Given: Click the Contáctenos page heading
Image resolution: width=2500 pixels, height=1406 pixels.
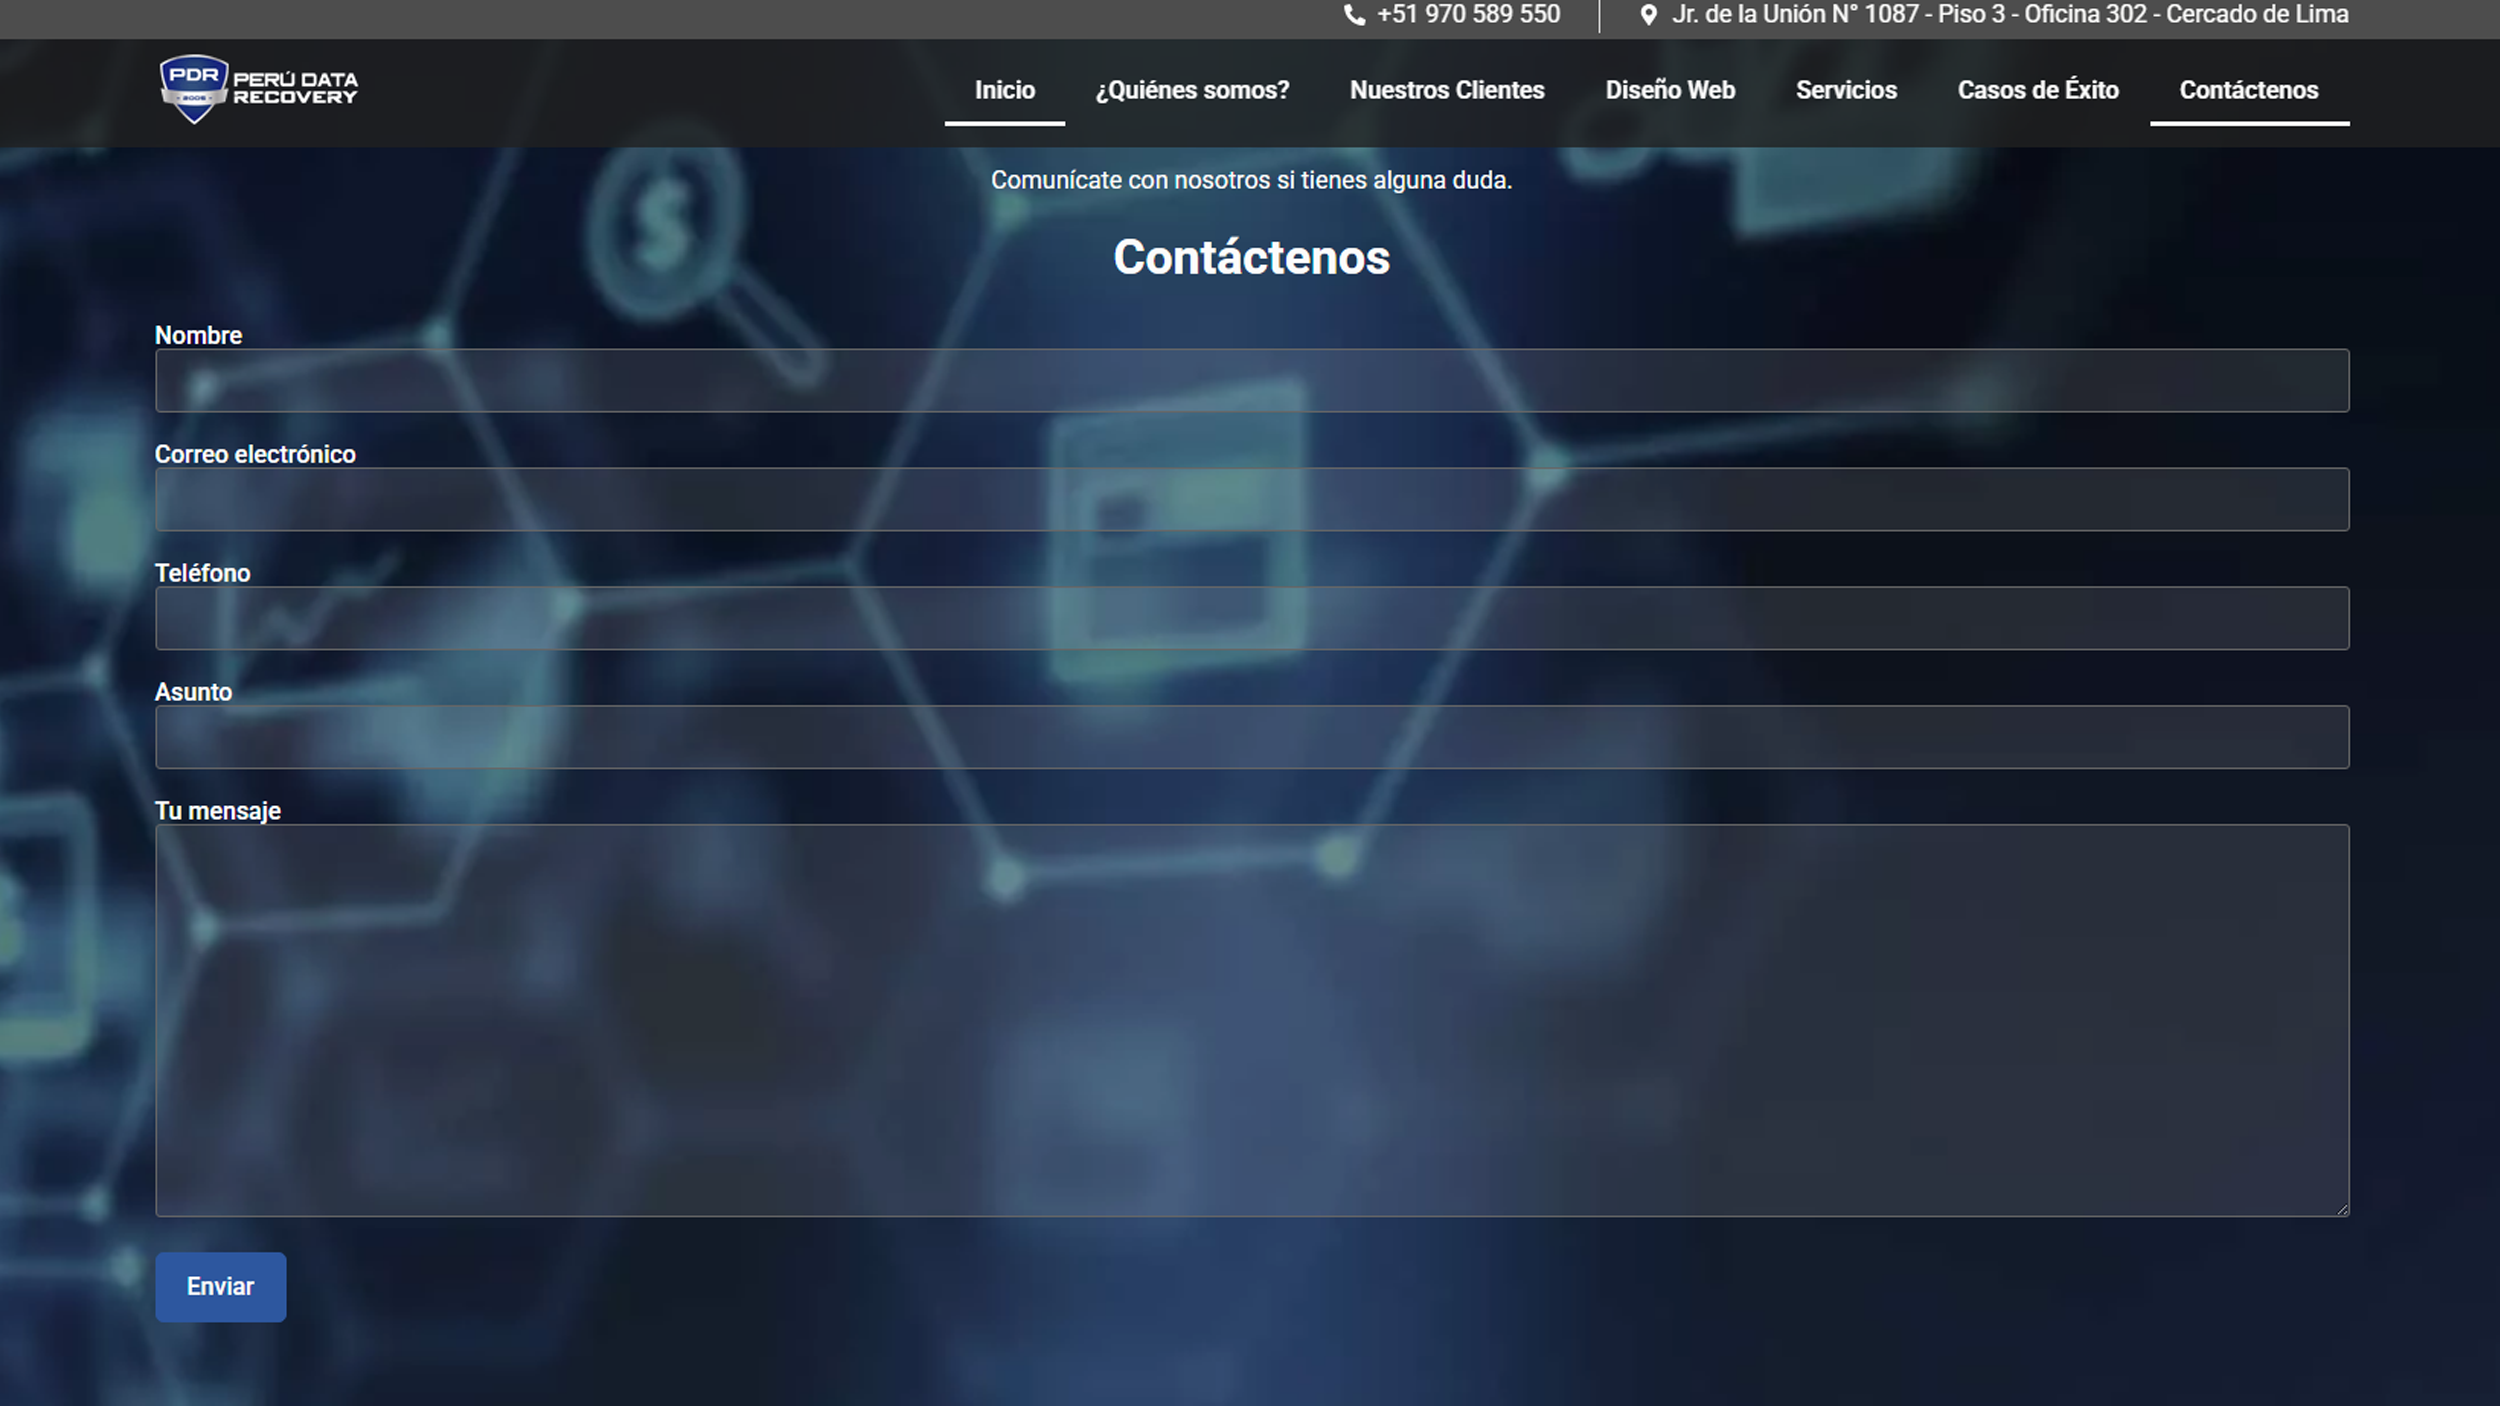Looking at the screenshot, I should coord(1251,257).
